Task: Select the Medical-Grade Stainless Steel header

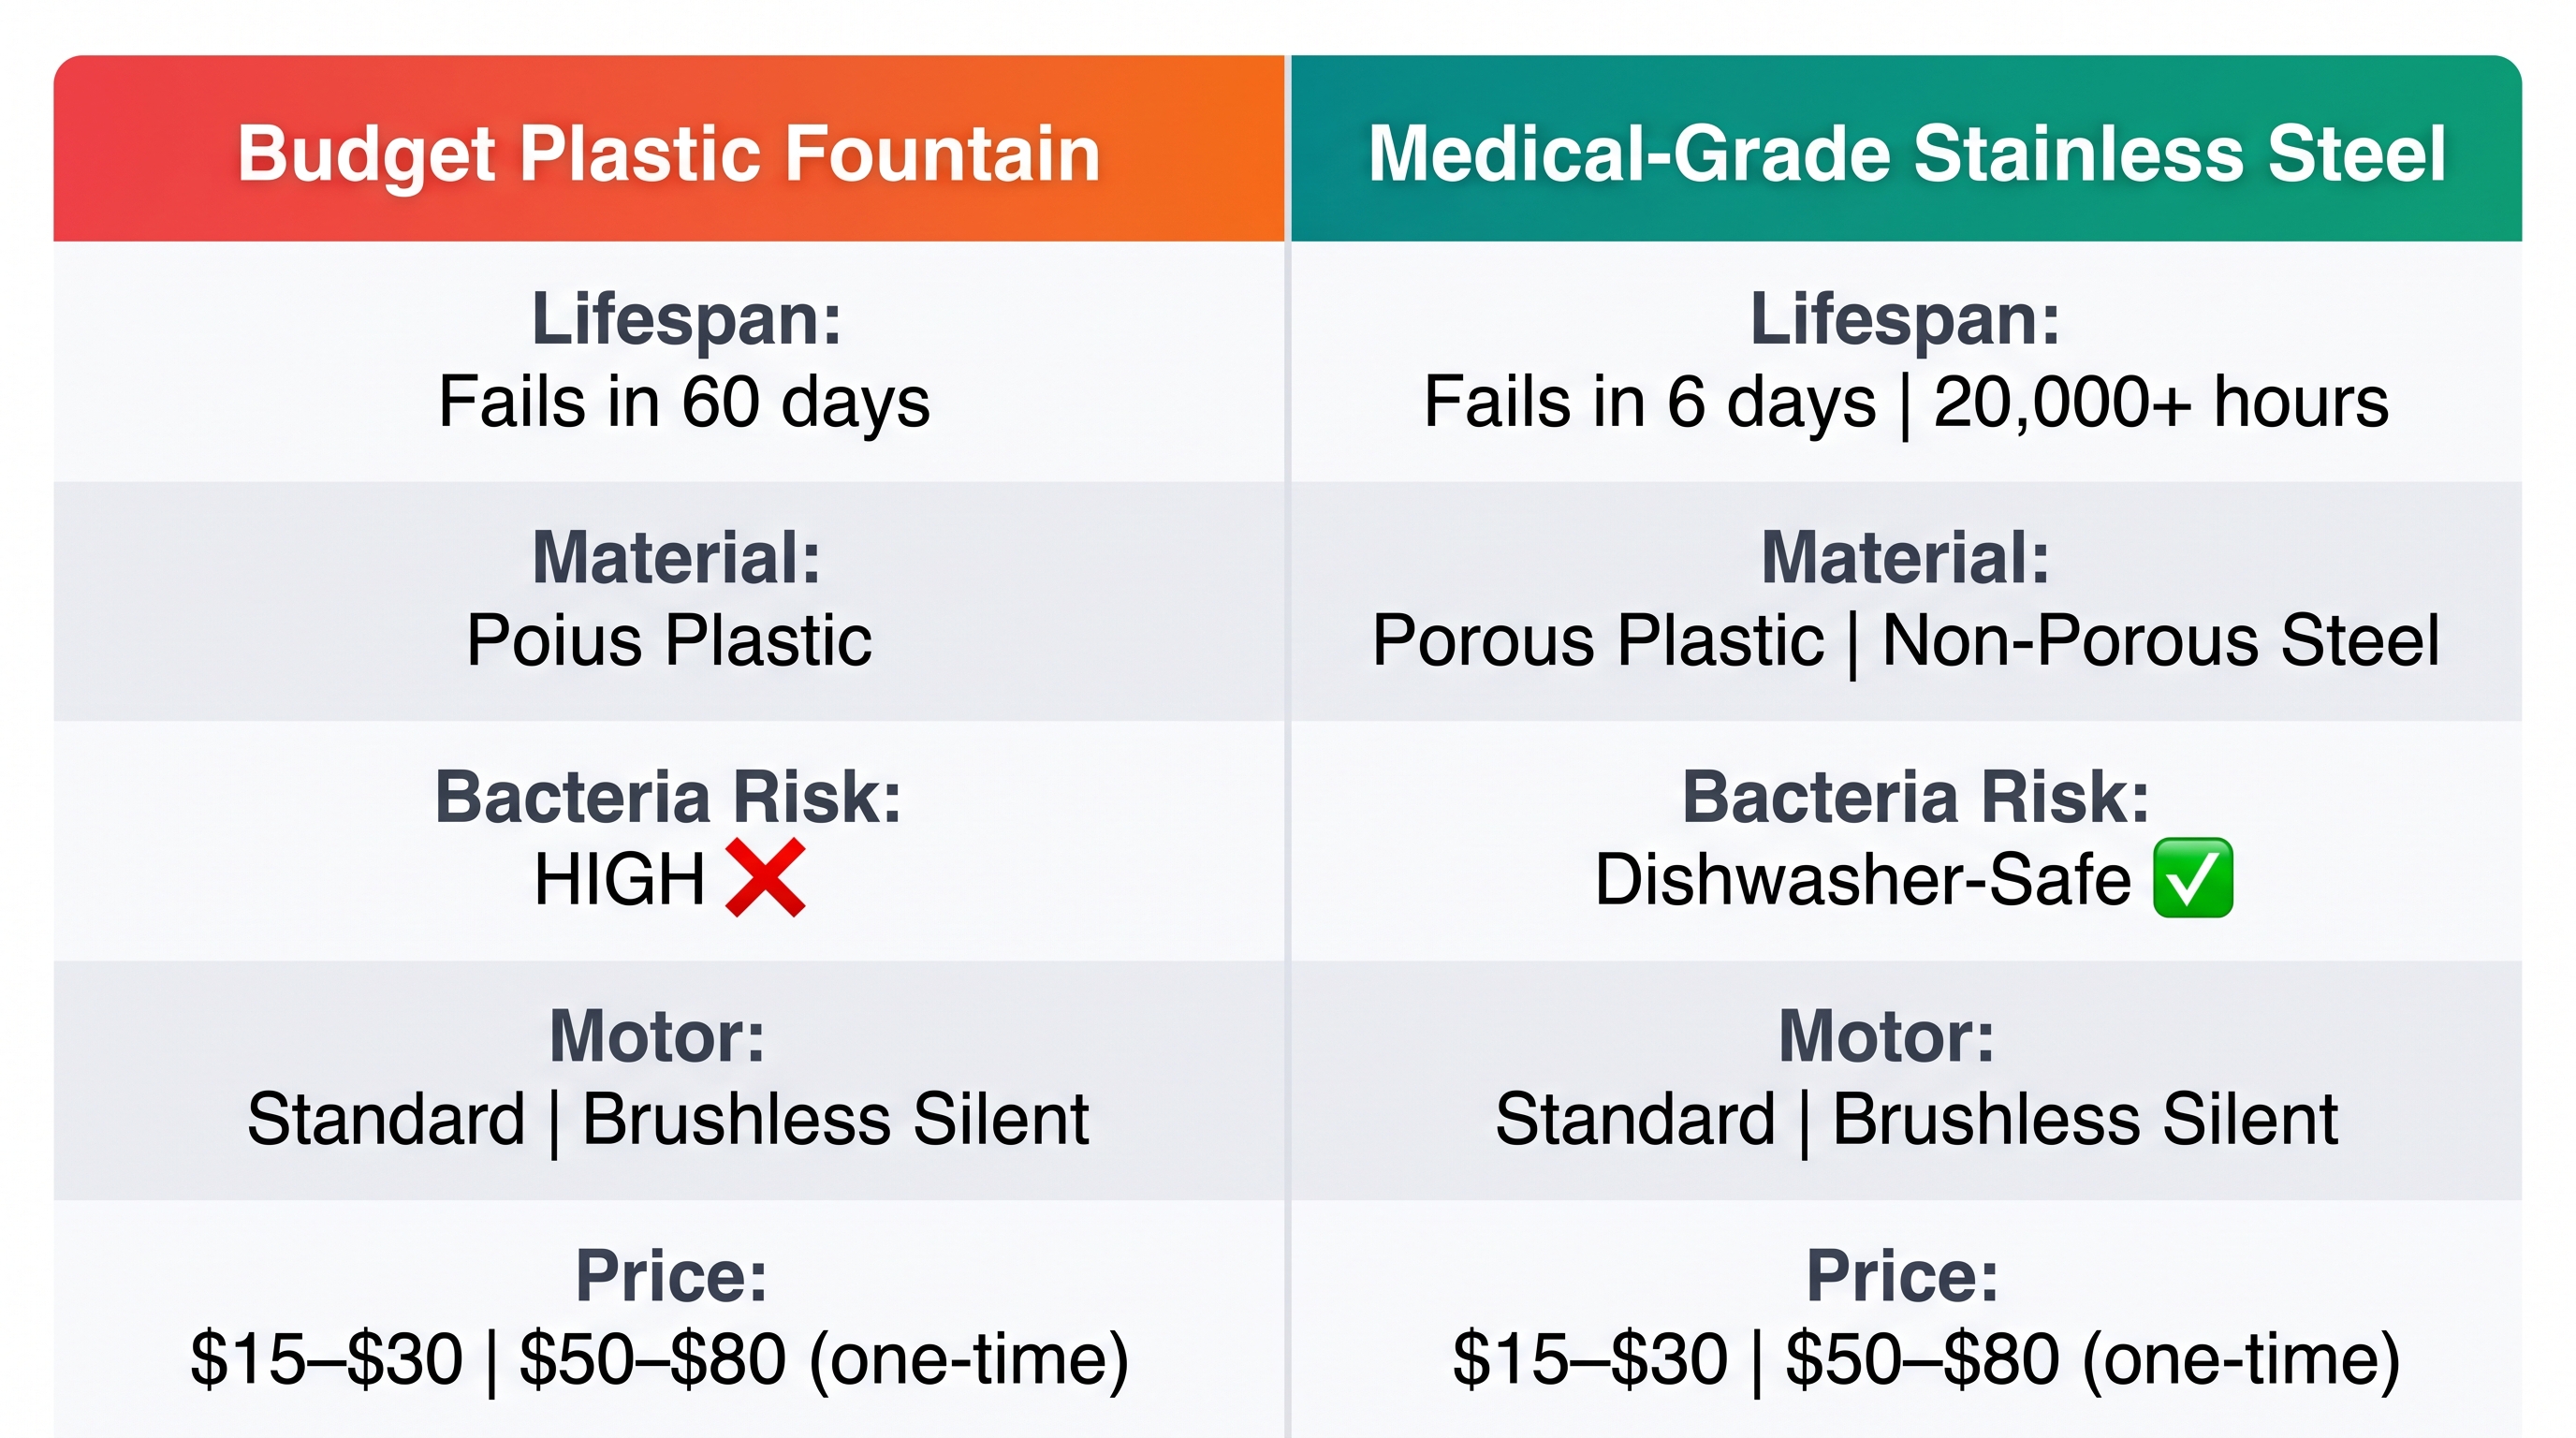Action: point(1907,154)
